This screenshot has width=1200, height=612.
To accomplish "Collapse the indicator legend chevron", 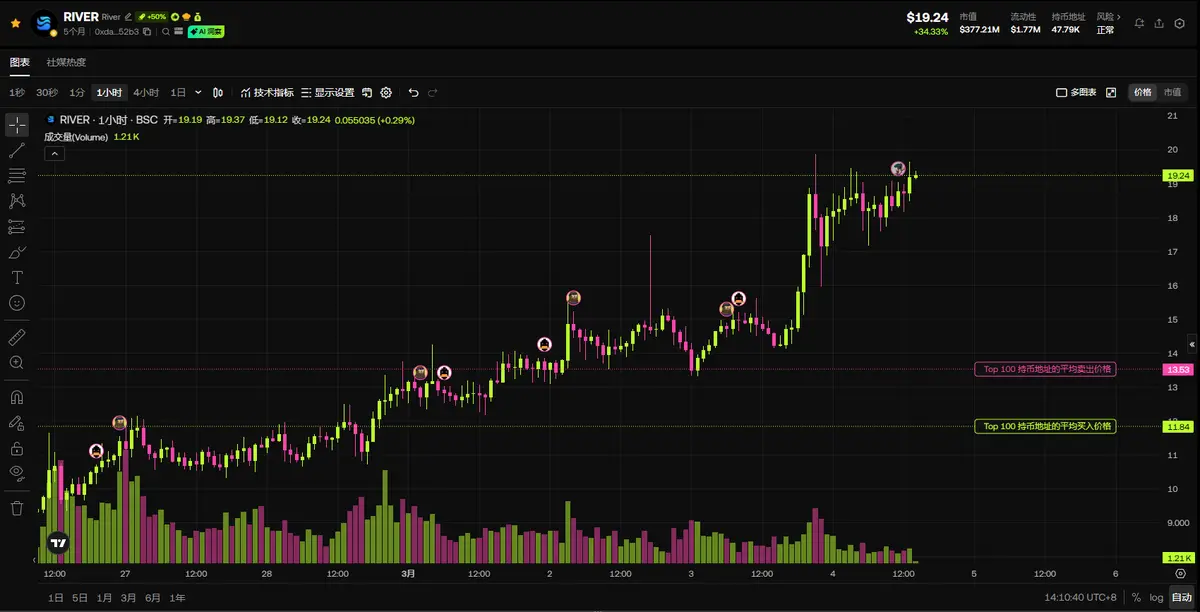I will tap(54, 153).
